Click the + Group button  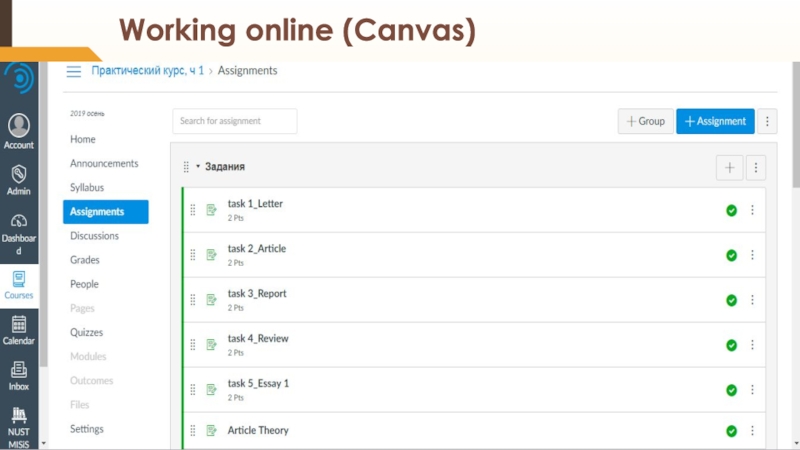pos(645,121)
